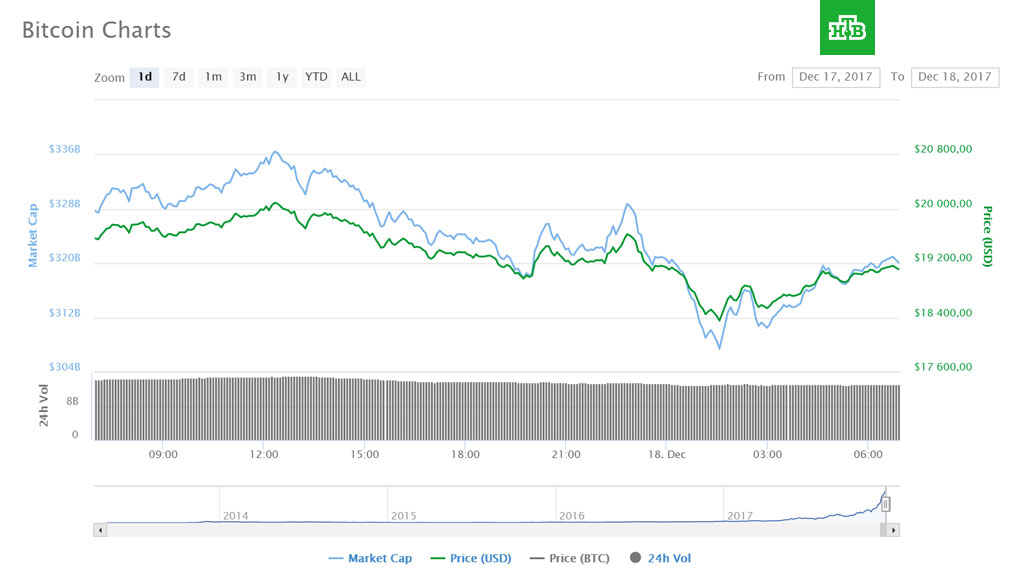Click the Zoom label
The width and height of the screenshot is (1024, 576).
tap(109, 78)
